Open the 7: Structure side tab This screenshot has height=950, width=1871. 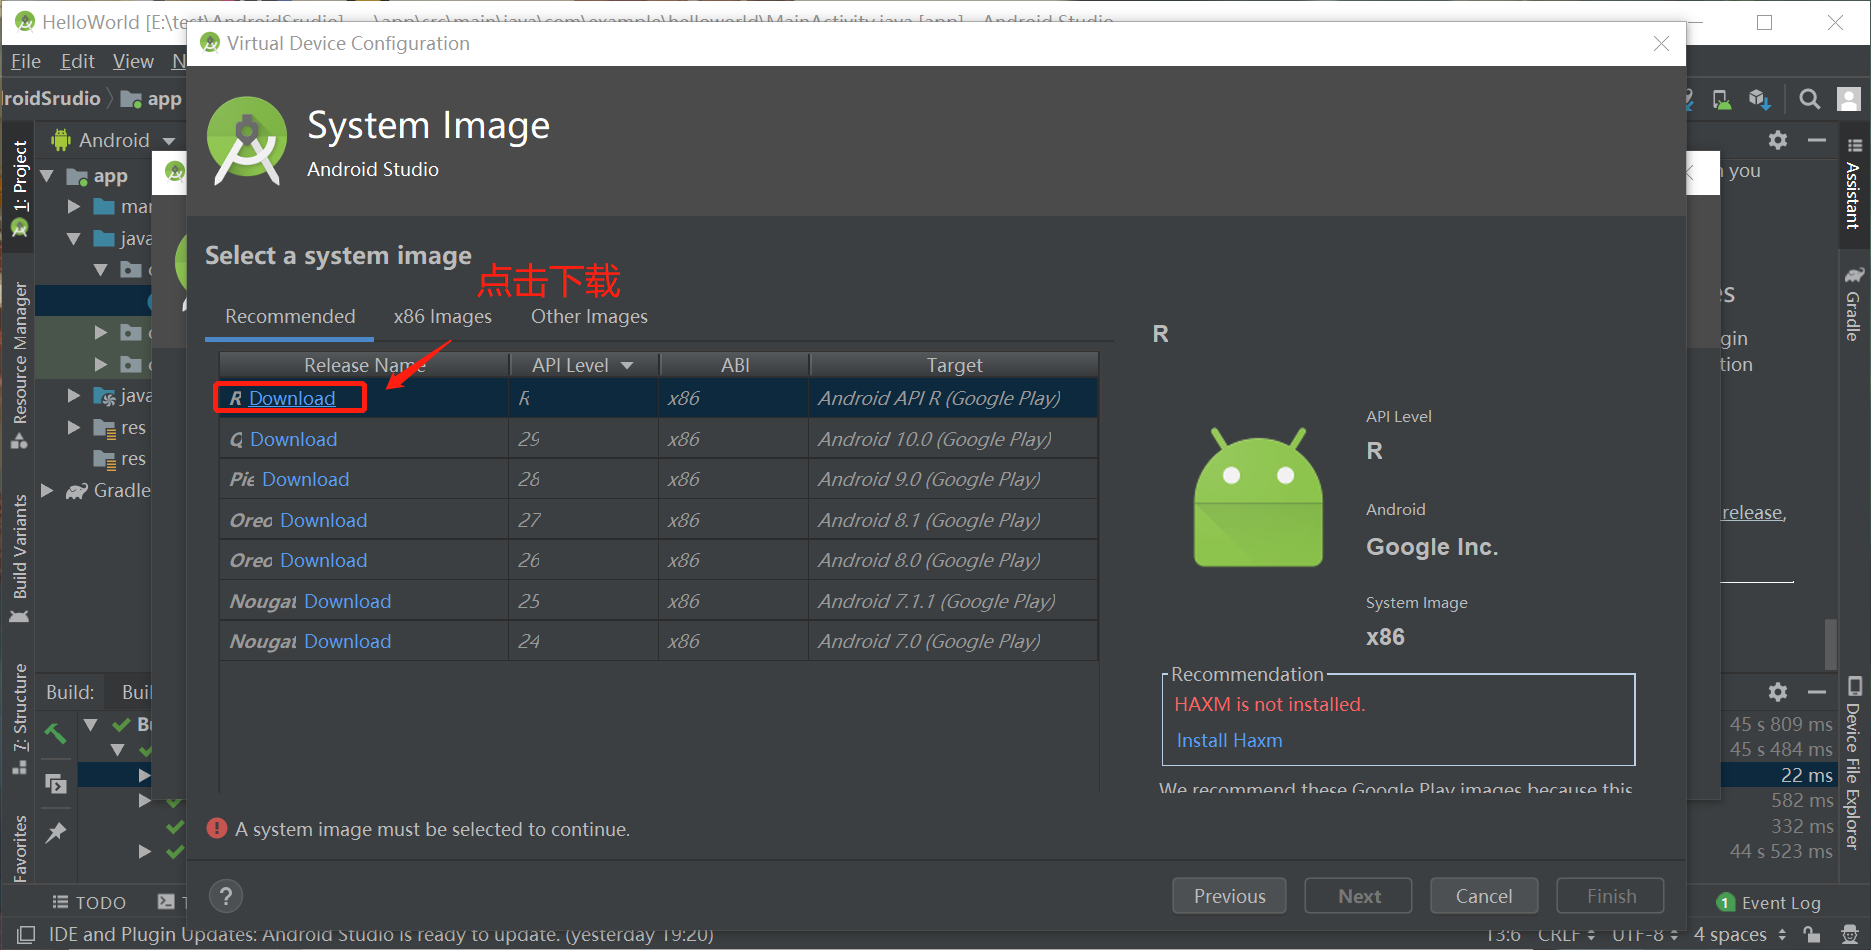[x=19, y=718]
